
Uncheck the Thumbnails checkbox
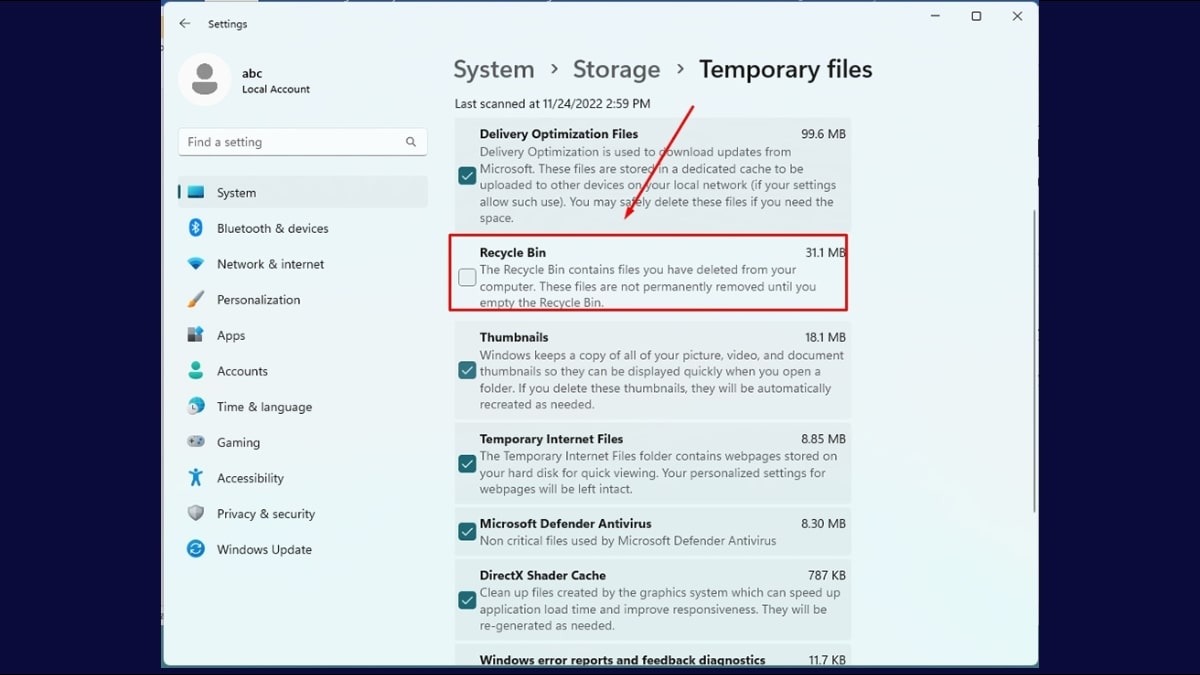(467, 371)
